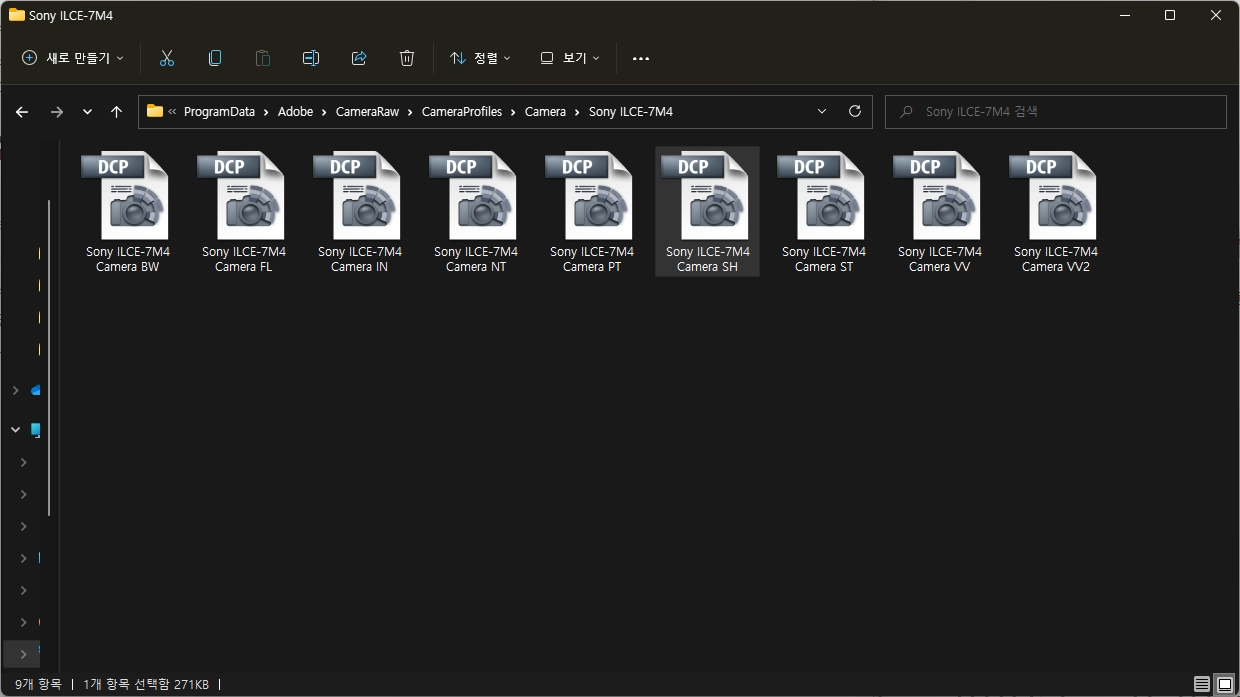The height and width of the screenshot is (697, 1240).
Task: Click the folder icon in title bar
Action: pyautogui.click(x=16, y=15)
